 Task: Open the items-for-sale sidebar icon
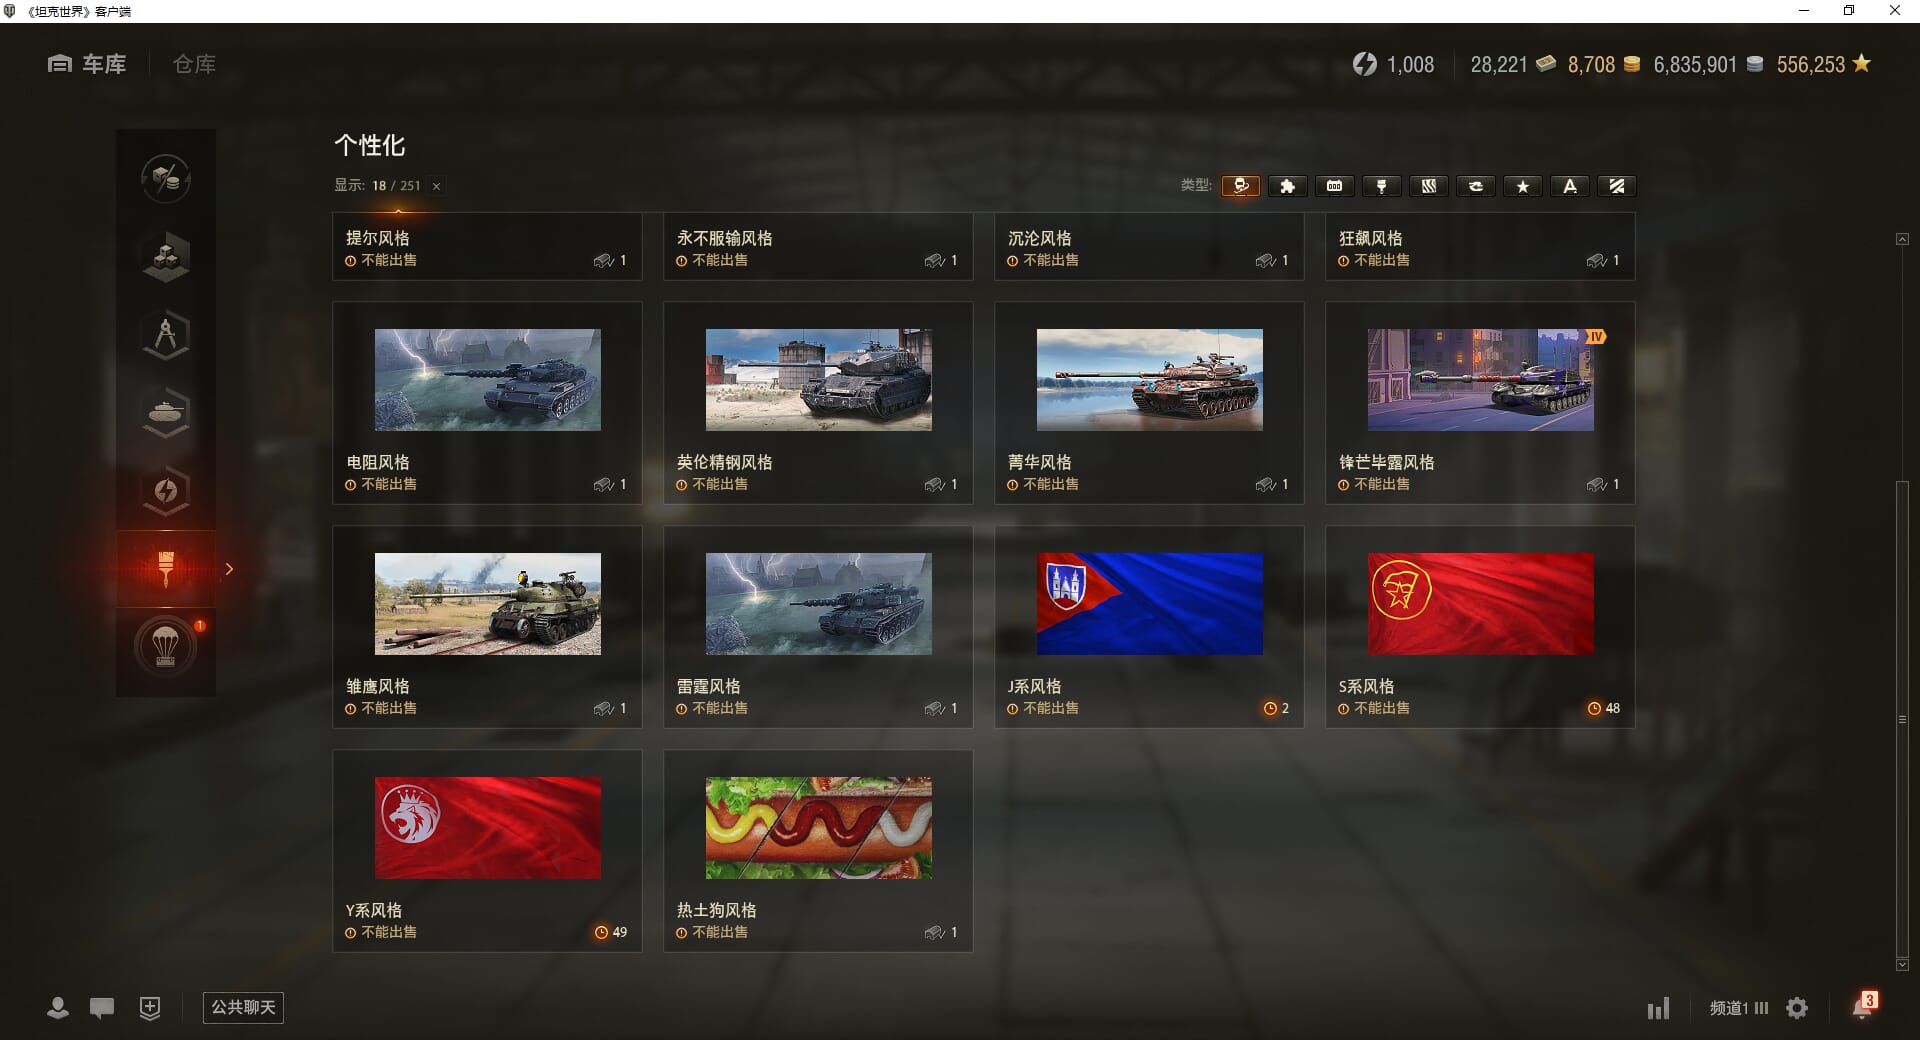tap(166, 178)
